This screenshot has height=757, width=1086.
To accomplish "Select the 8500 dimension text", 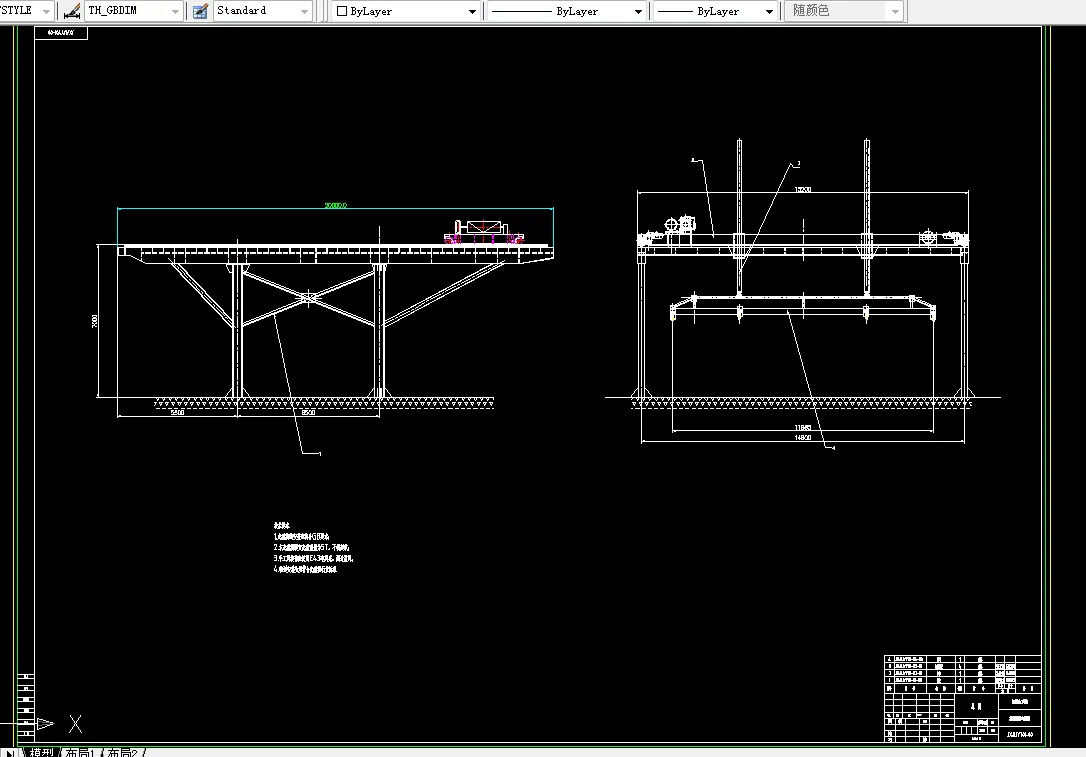I will 308,412.
